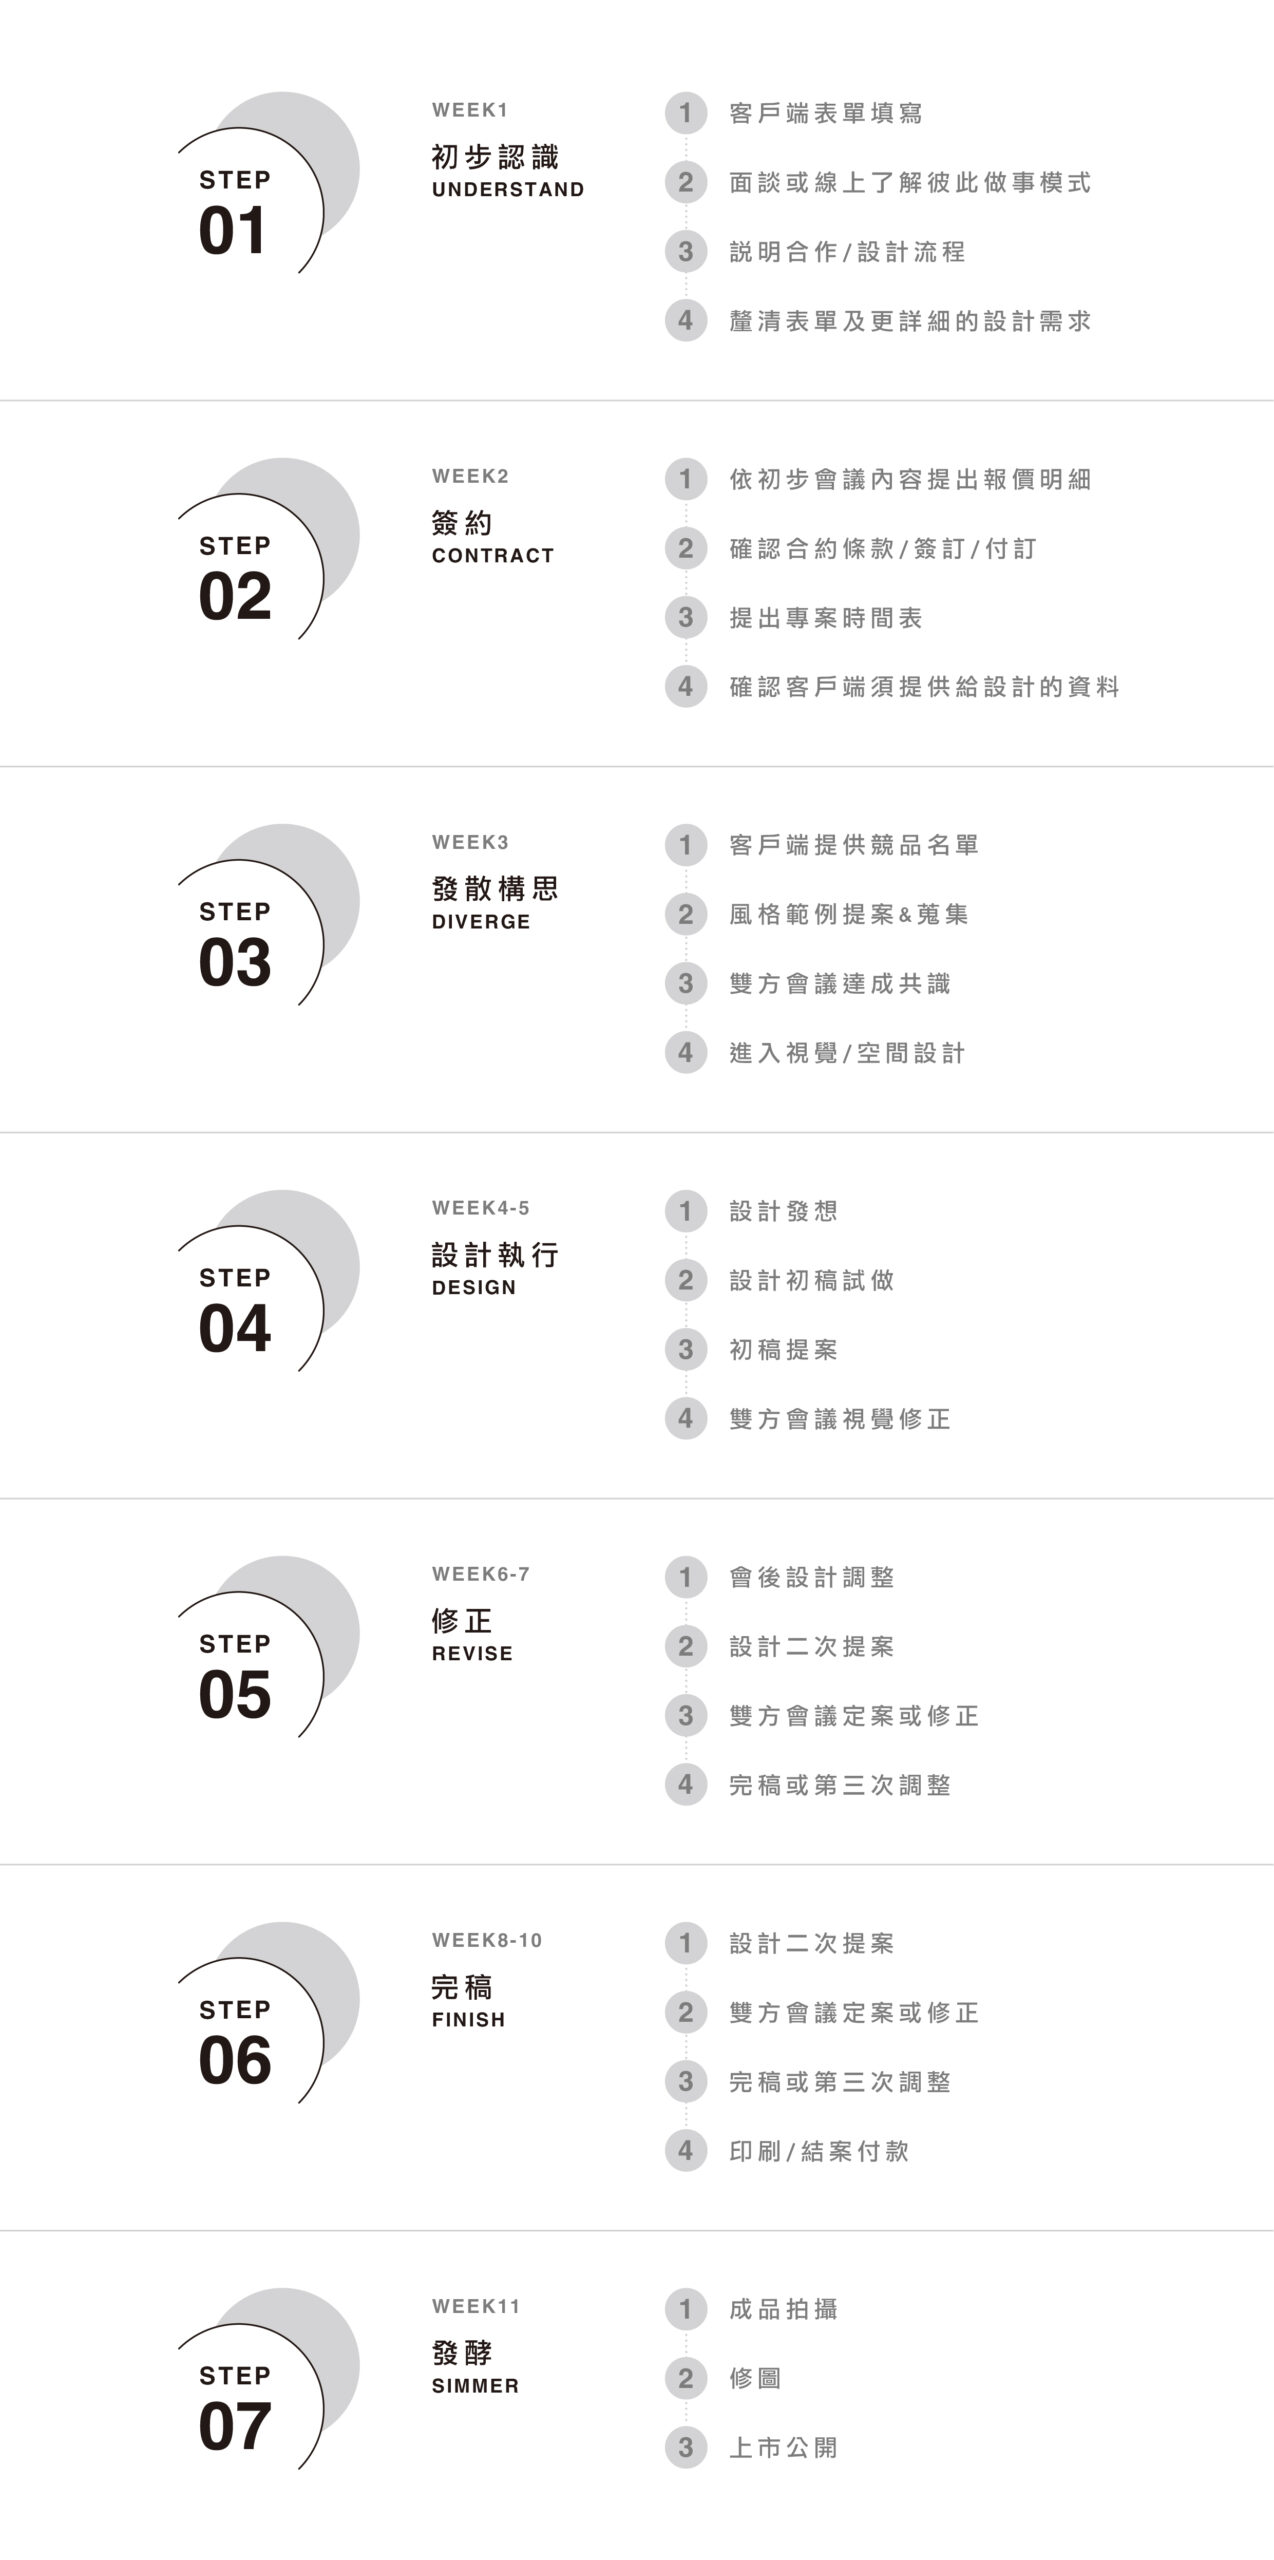Select the WEEK8-10 label
This screenshot has width=1274, height=2560.
tap(487, 1940)
